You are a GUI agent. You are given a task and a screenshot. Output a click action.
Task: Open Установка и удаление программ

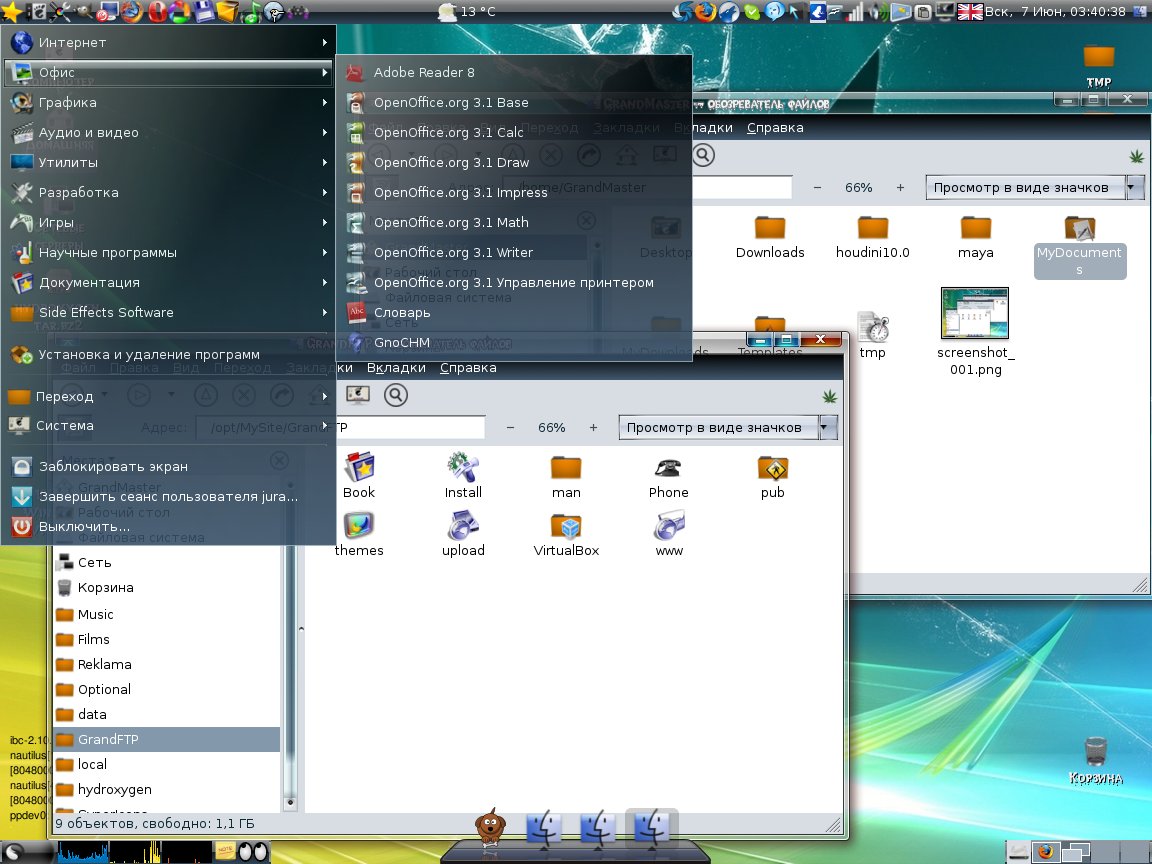tap(169, 355)
